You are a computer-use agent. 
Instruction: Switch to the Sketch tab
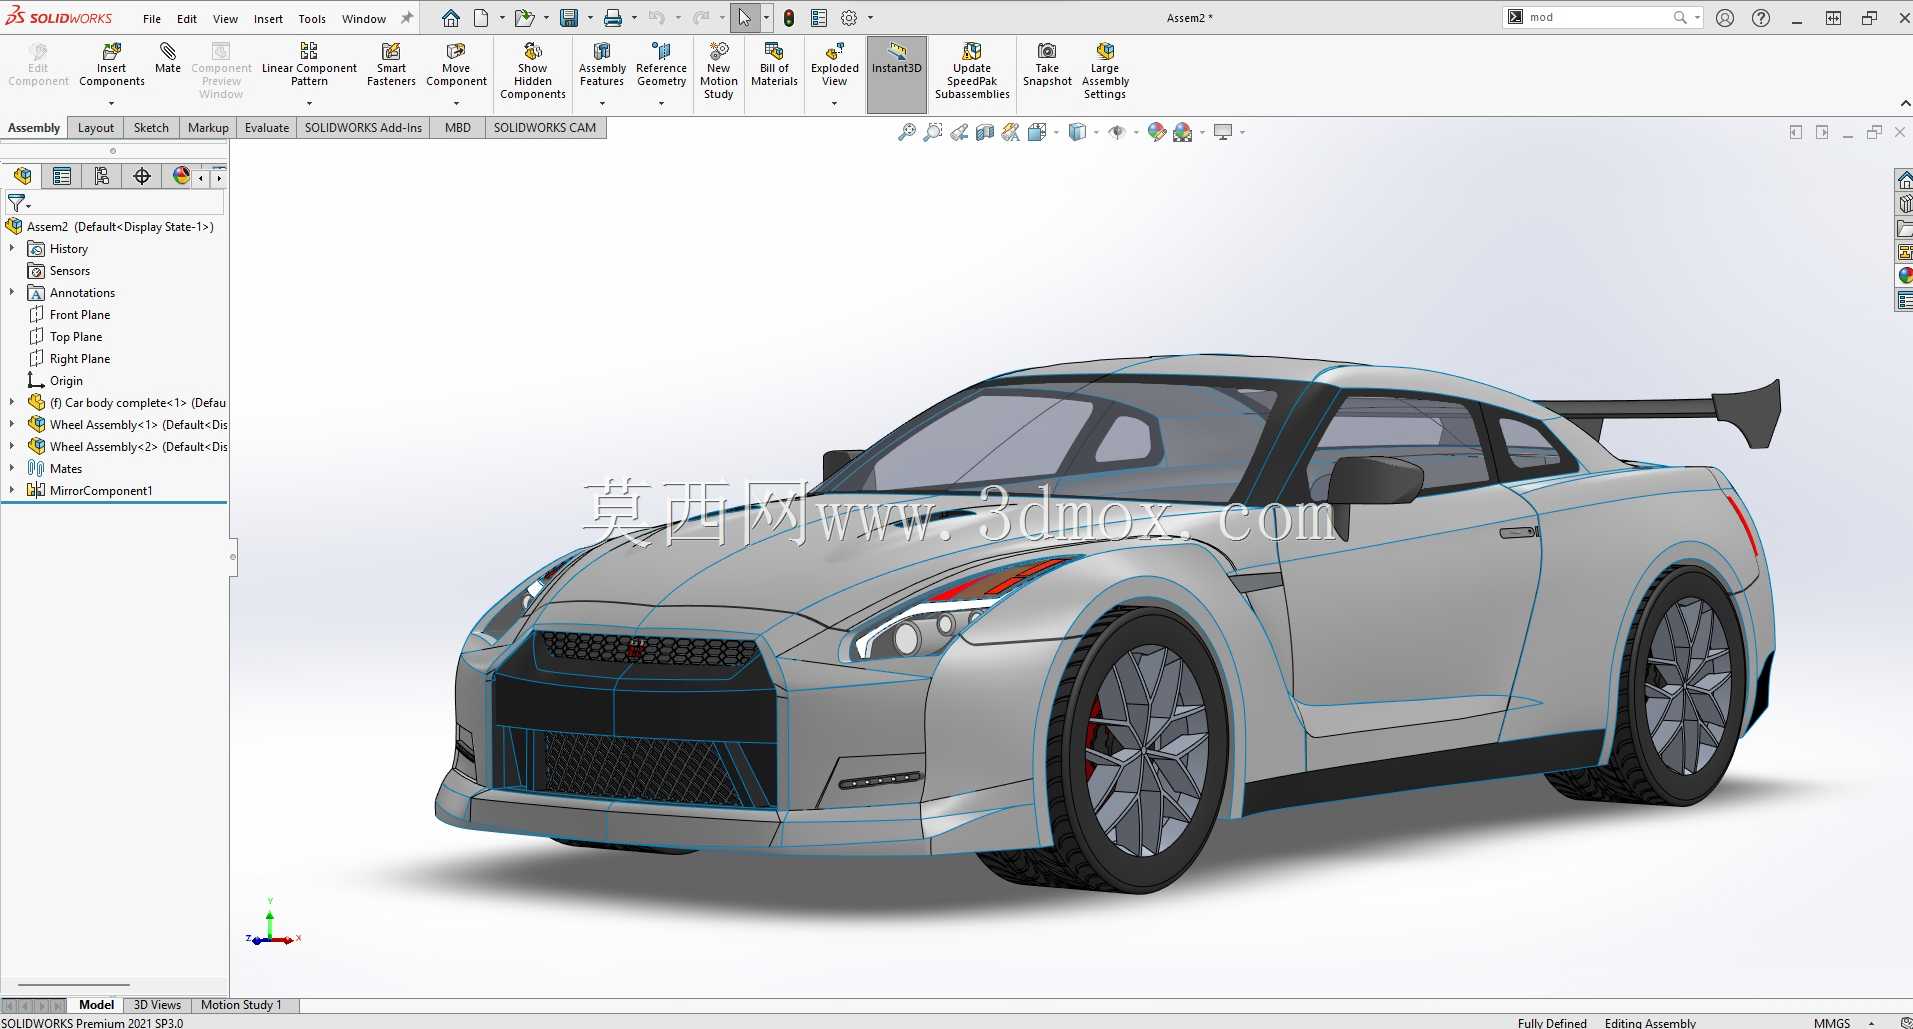[151, 128]
